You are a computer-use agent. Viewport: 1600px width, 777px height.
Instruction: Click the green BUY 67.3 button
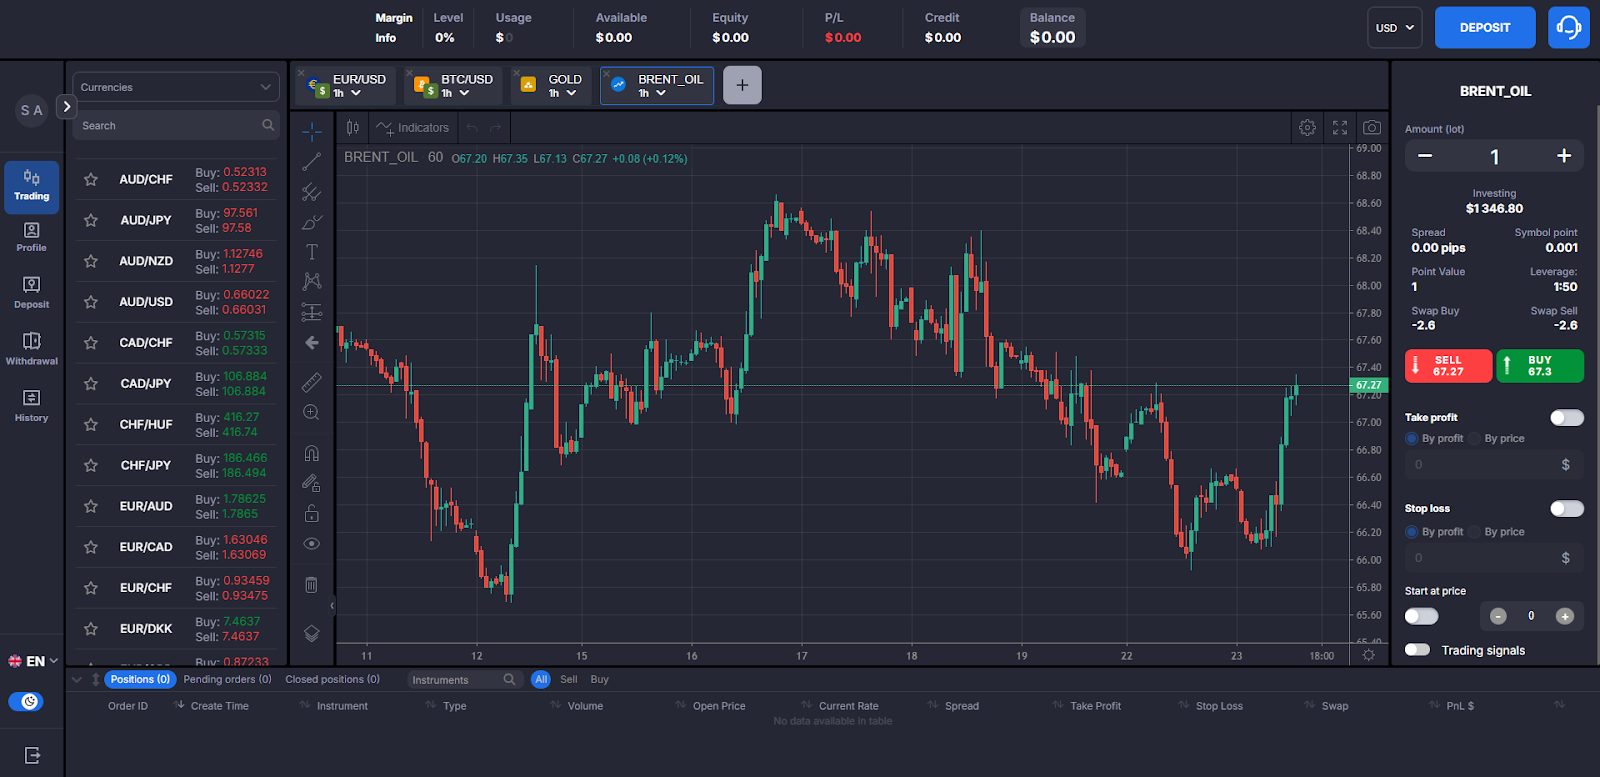click(x=1540, y=366)
